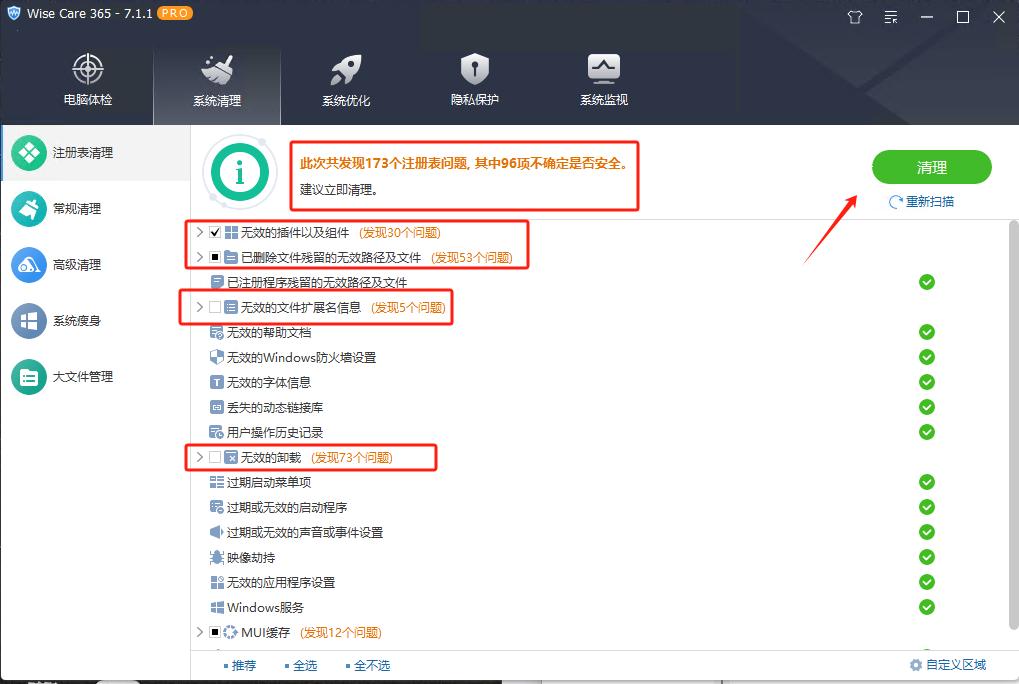Image resolution: width=1019 pixels, height=684 pixels.
Task: Open the 系统监视 monitor tab
Action: tap(604, 81)
